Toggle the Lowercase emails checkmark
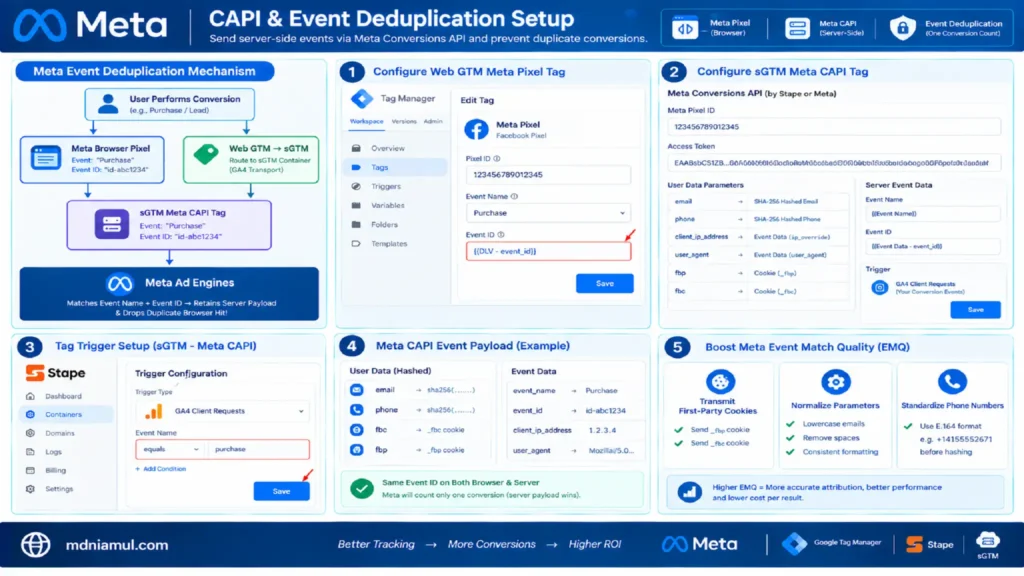 point(790,424)
